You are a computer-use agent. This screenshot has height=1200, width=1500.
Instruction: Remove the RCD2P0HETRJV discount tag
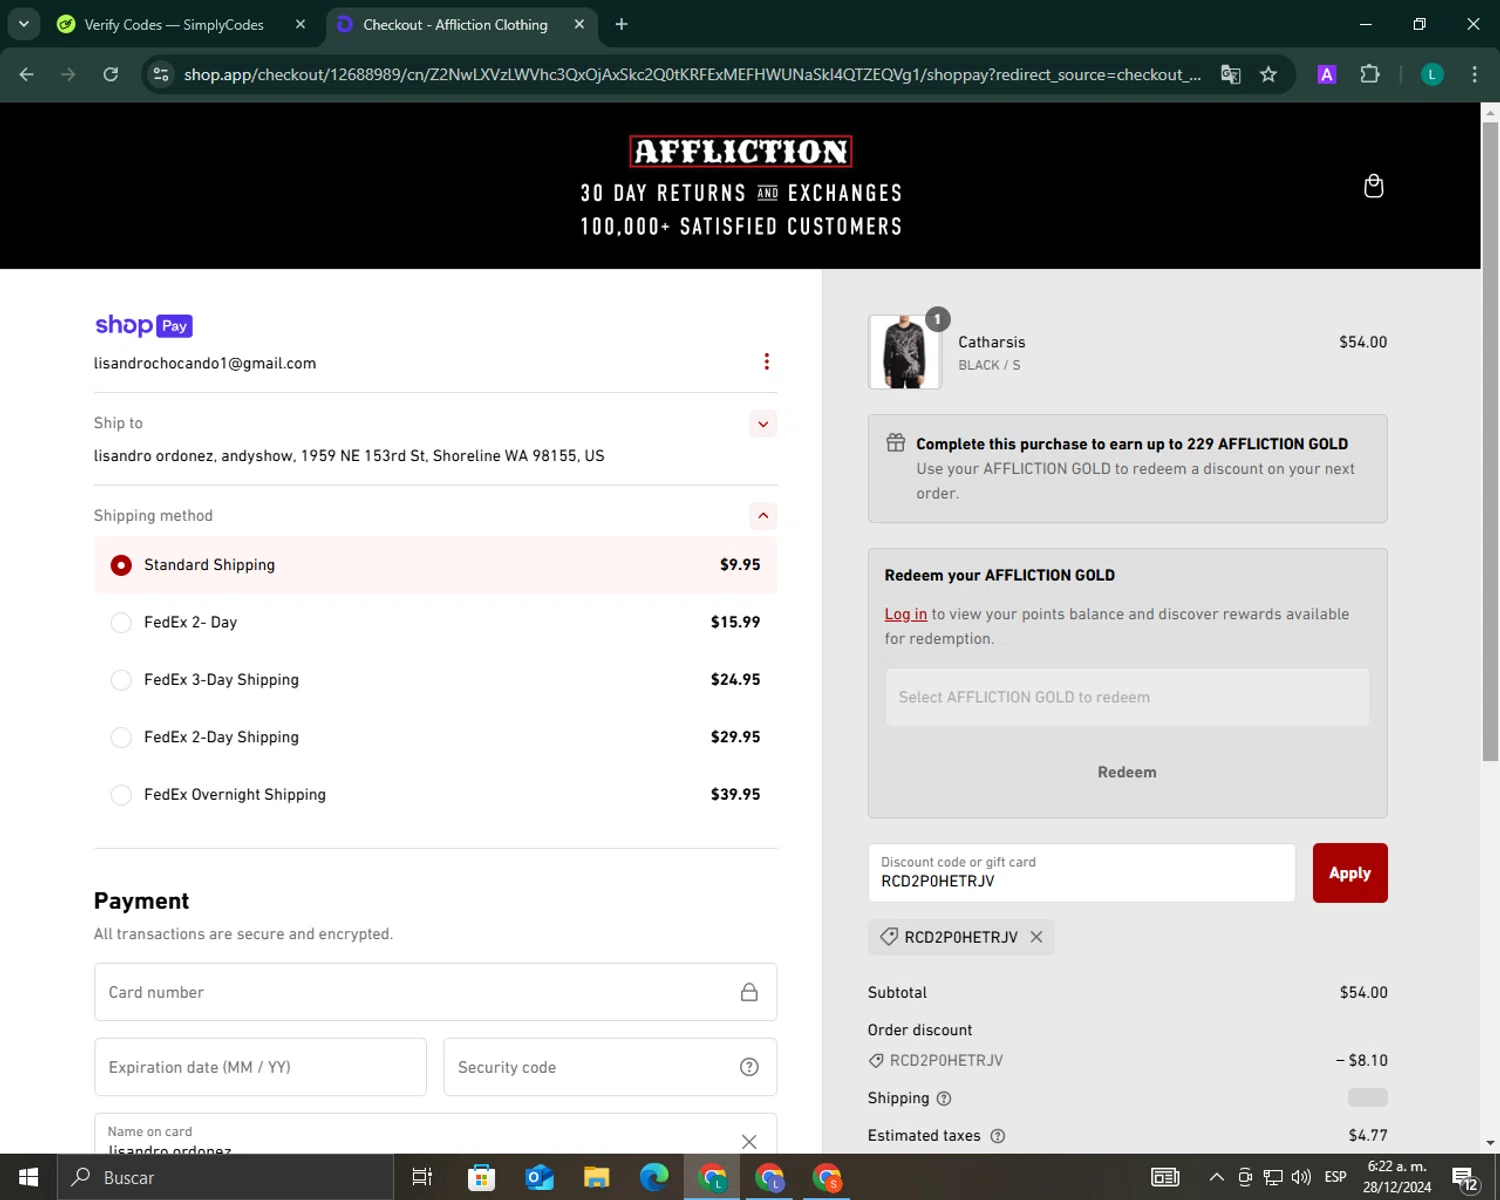coord(1036,937)
